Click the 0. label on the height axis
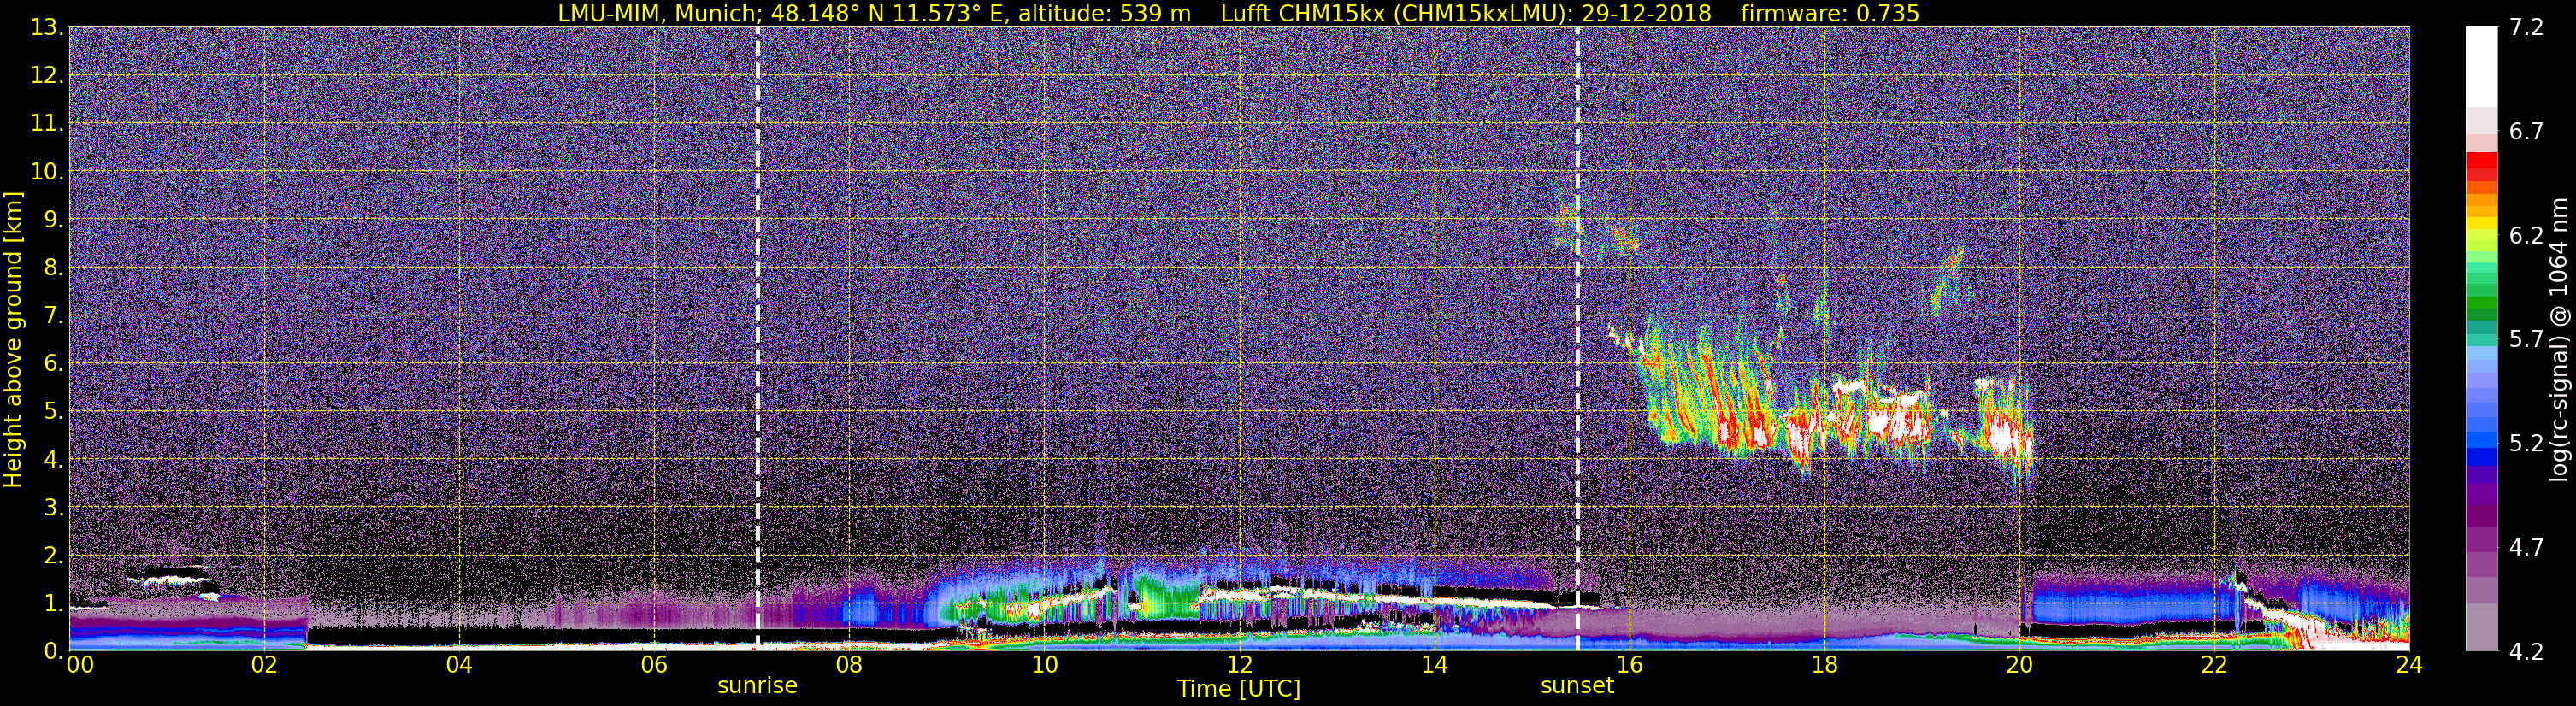 click(54, 651)
